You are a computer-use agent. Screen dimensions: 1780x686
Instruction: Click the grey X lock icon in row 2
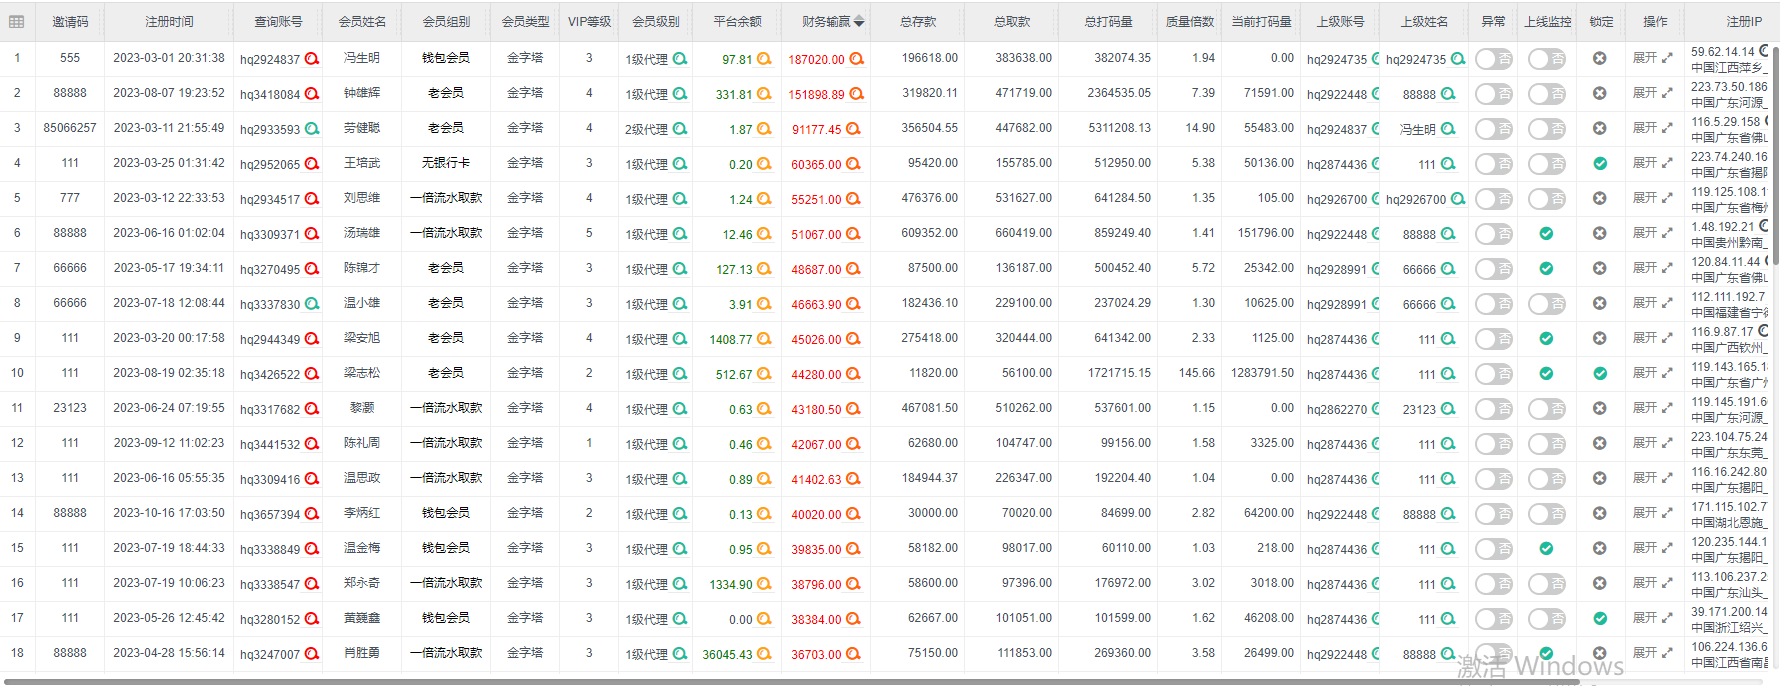pyautogui.click(x=1600, y=94)
